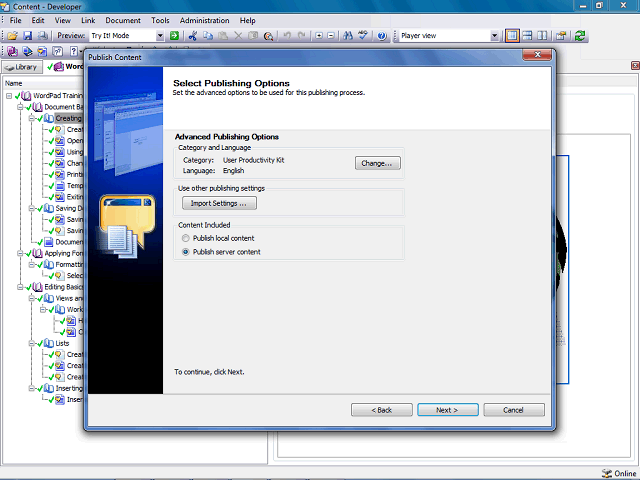Open the File menu
The height and width of the screenshot is (480, 640).
(16, 20)
